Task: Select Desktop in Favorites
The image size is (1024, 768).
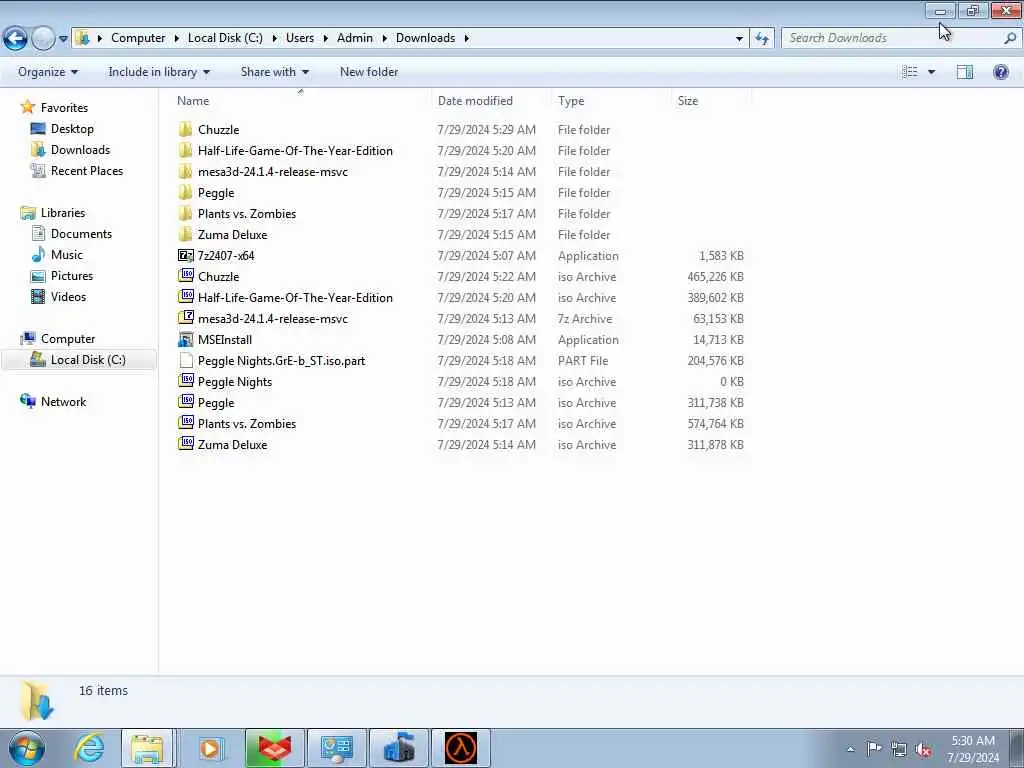Action: click(72, 129)
